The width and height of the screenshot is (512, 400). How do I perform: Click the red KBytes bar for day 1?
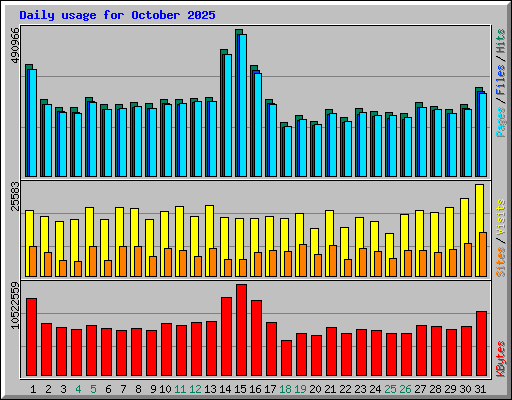click(x=32, y=337)
